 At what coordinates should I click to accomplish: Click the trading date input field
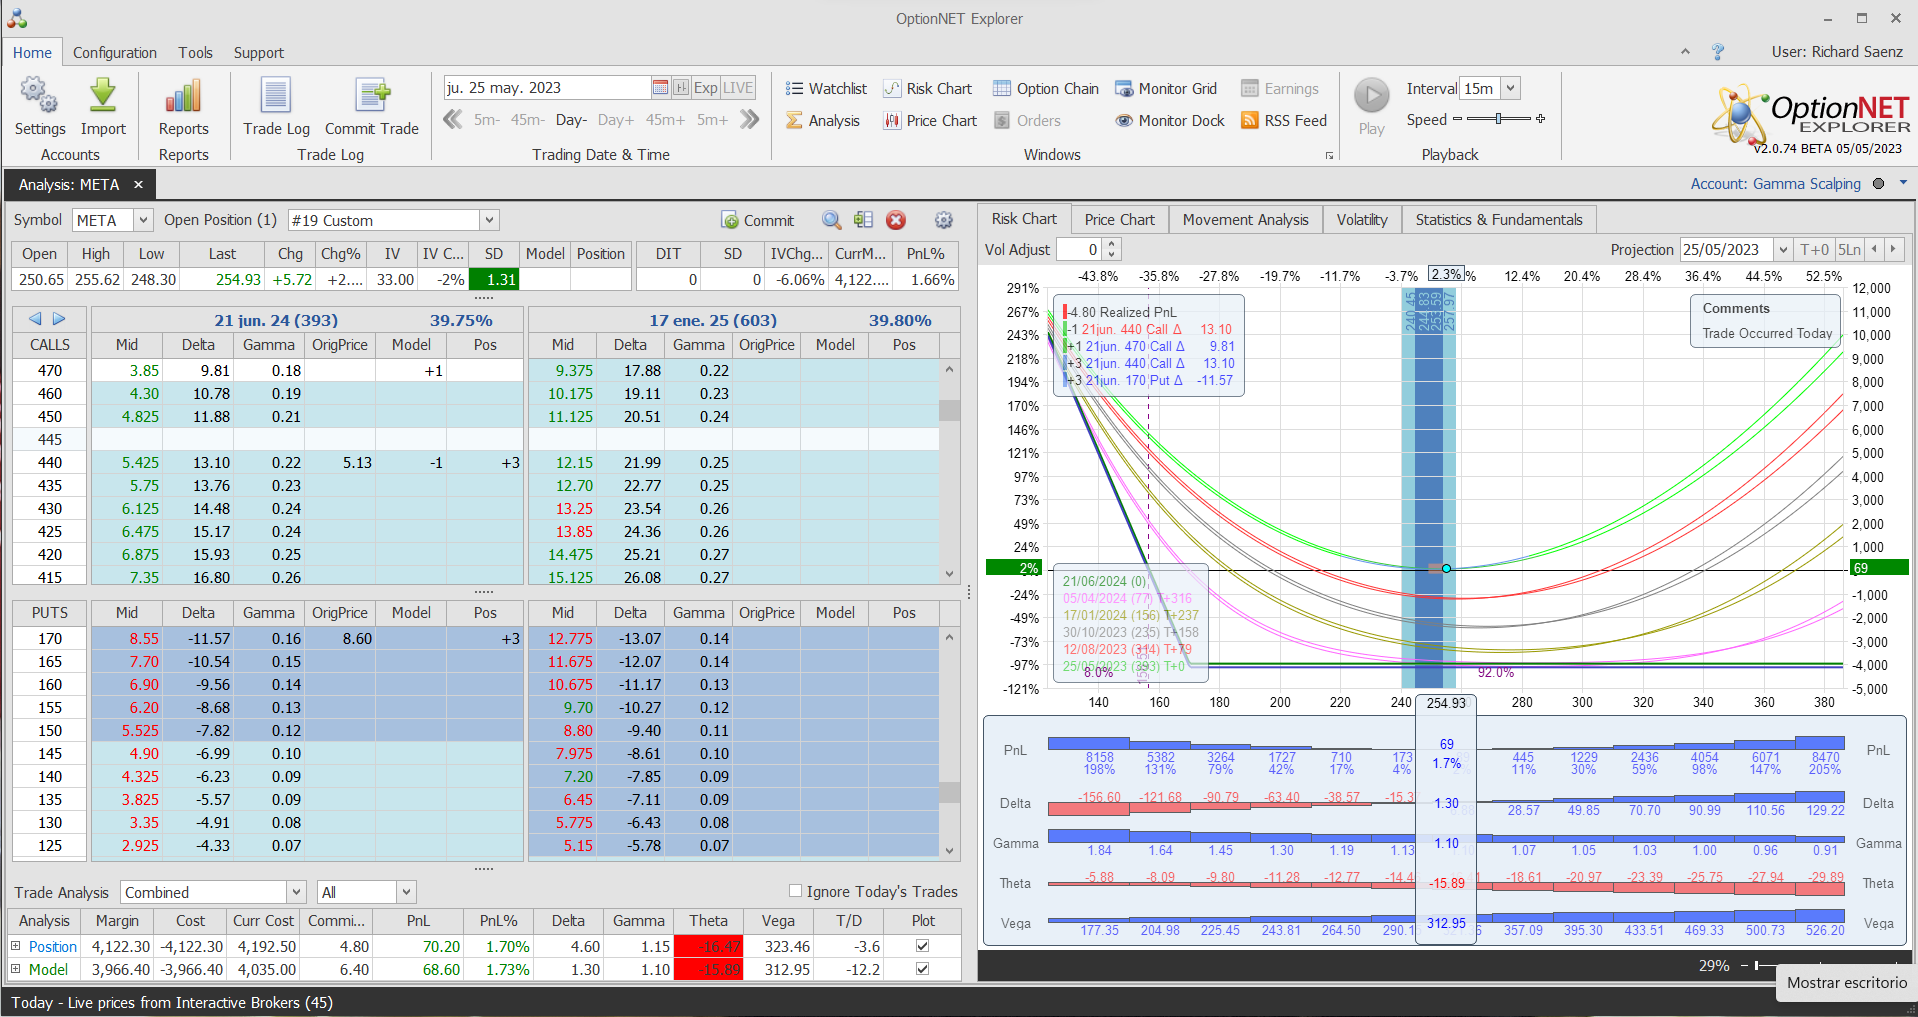(x=547, y=88)
